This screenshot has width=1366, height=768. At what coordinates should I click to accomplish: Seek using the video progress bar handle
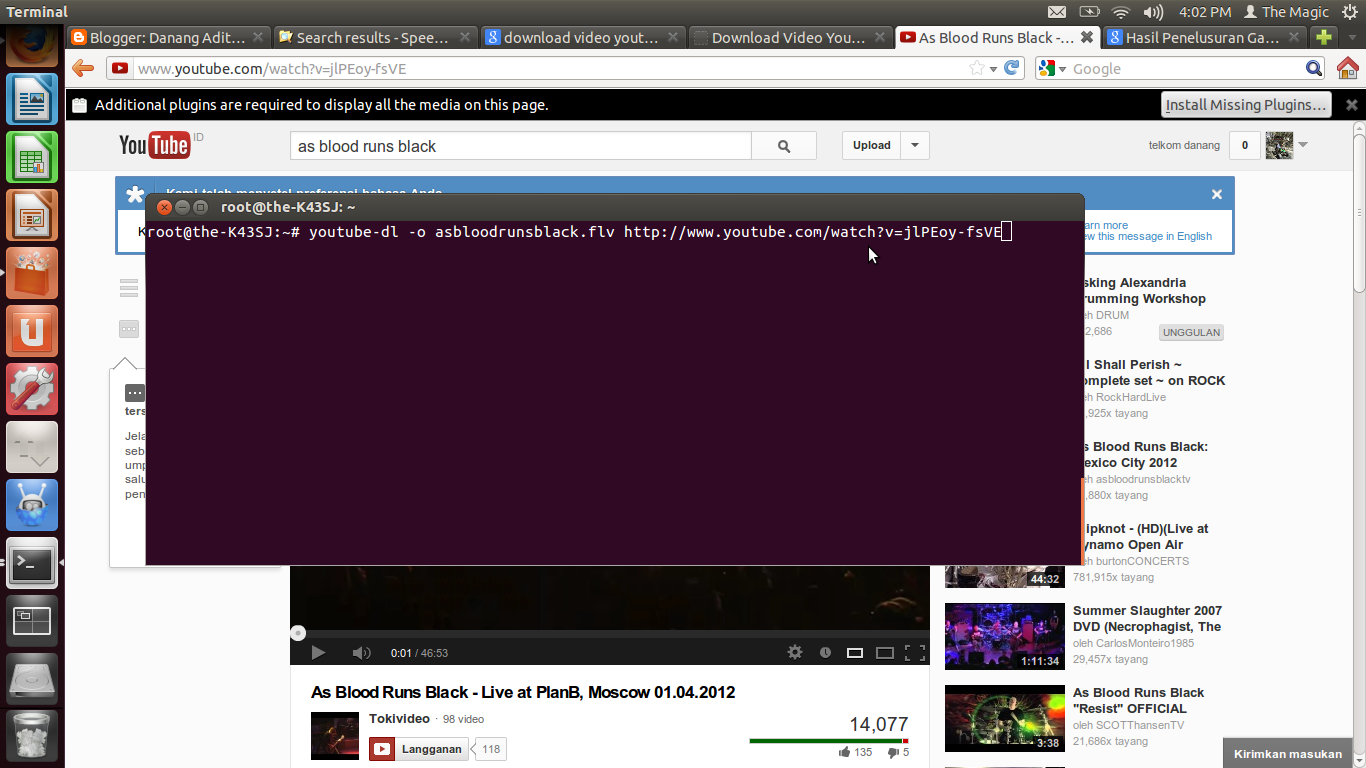tap(298, 633)
